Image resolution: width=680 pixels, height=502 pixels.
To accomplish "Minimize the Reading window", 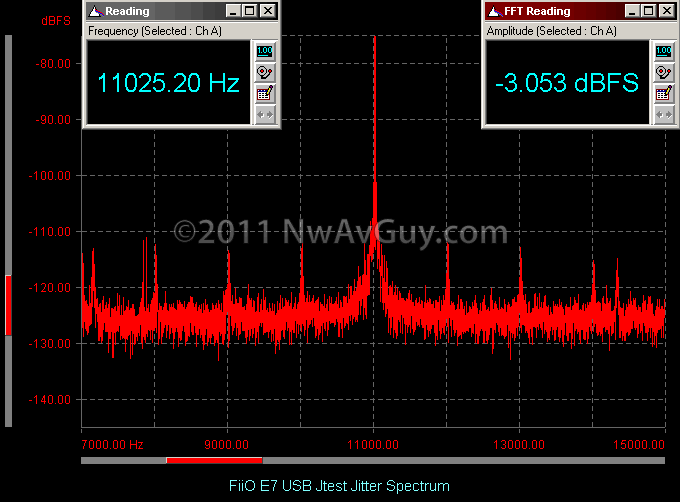I will [x=233, y=11].
